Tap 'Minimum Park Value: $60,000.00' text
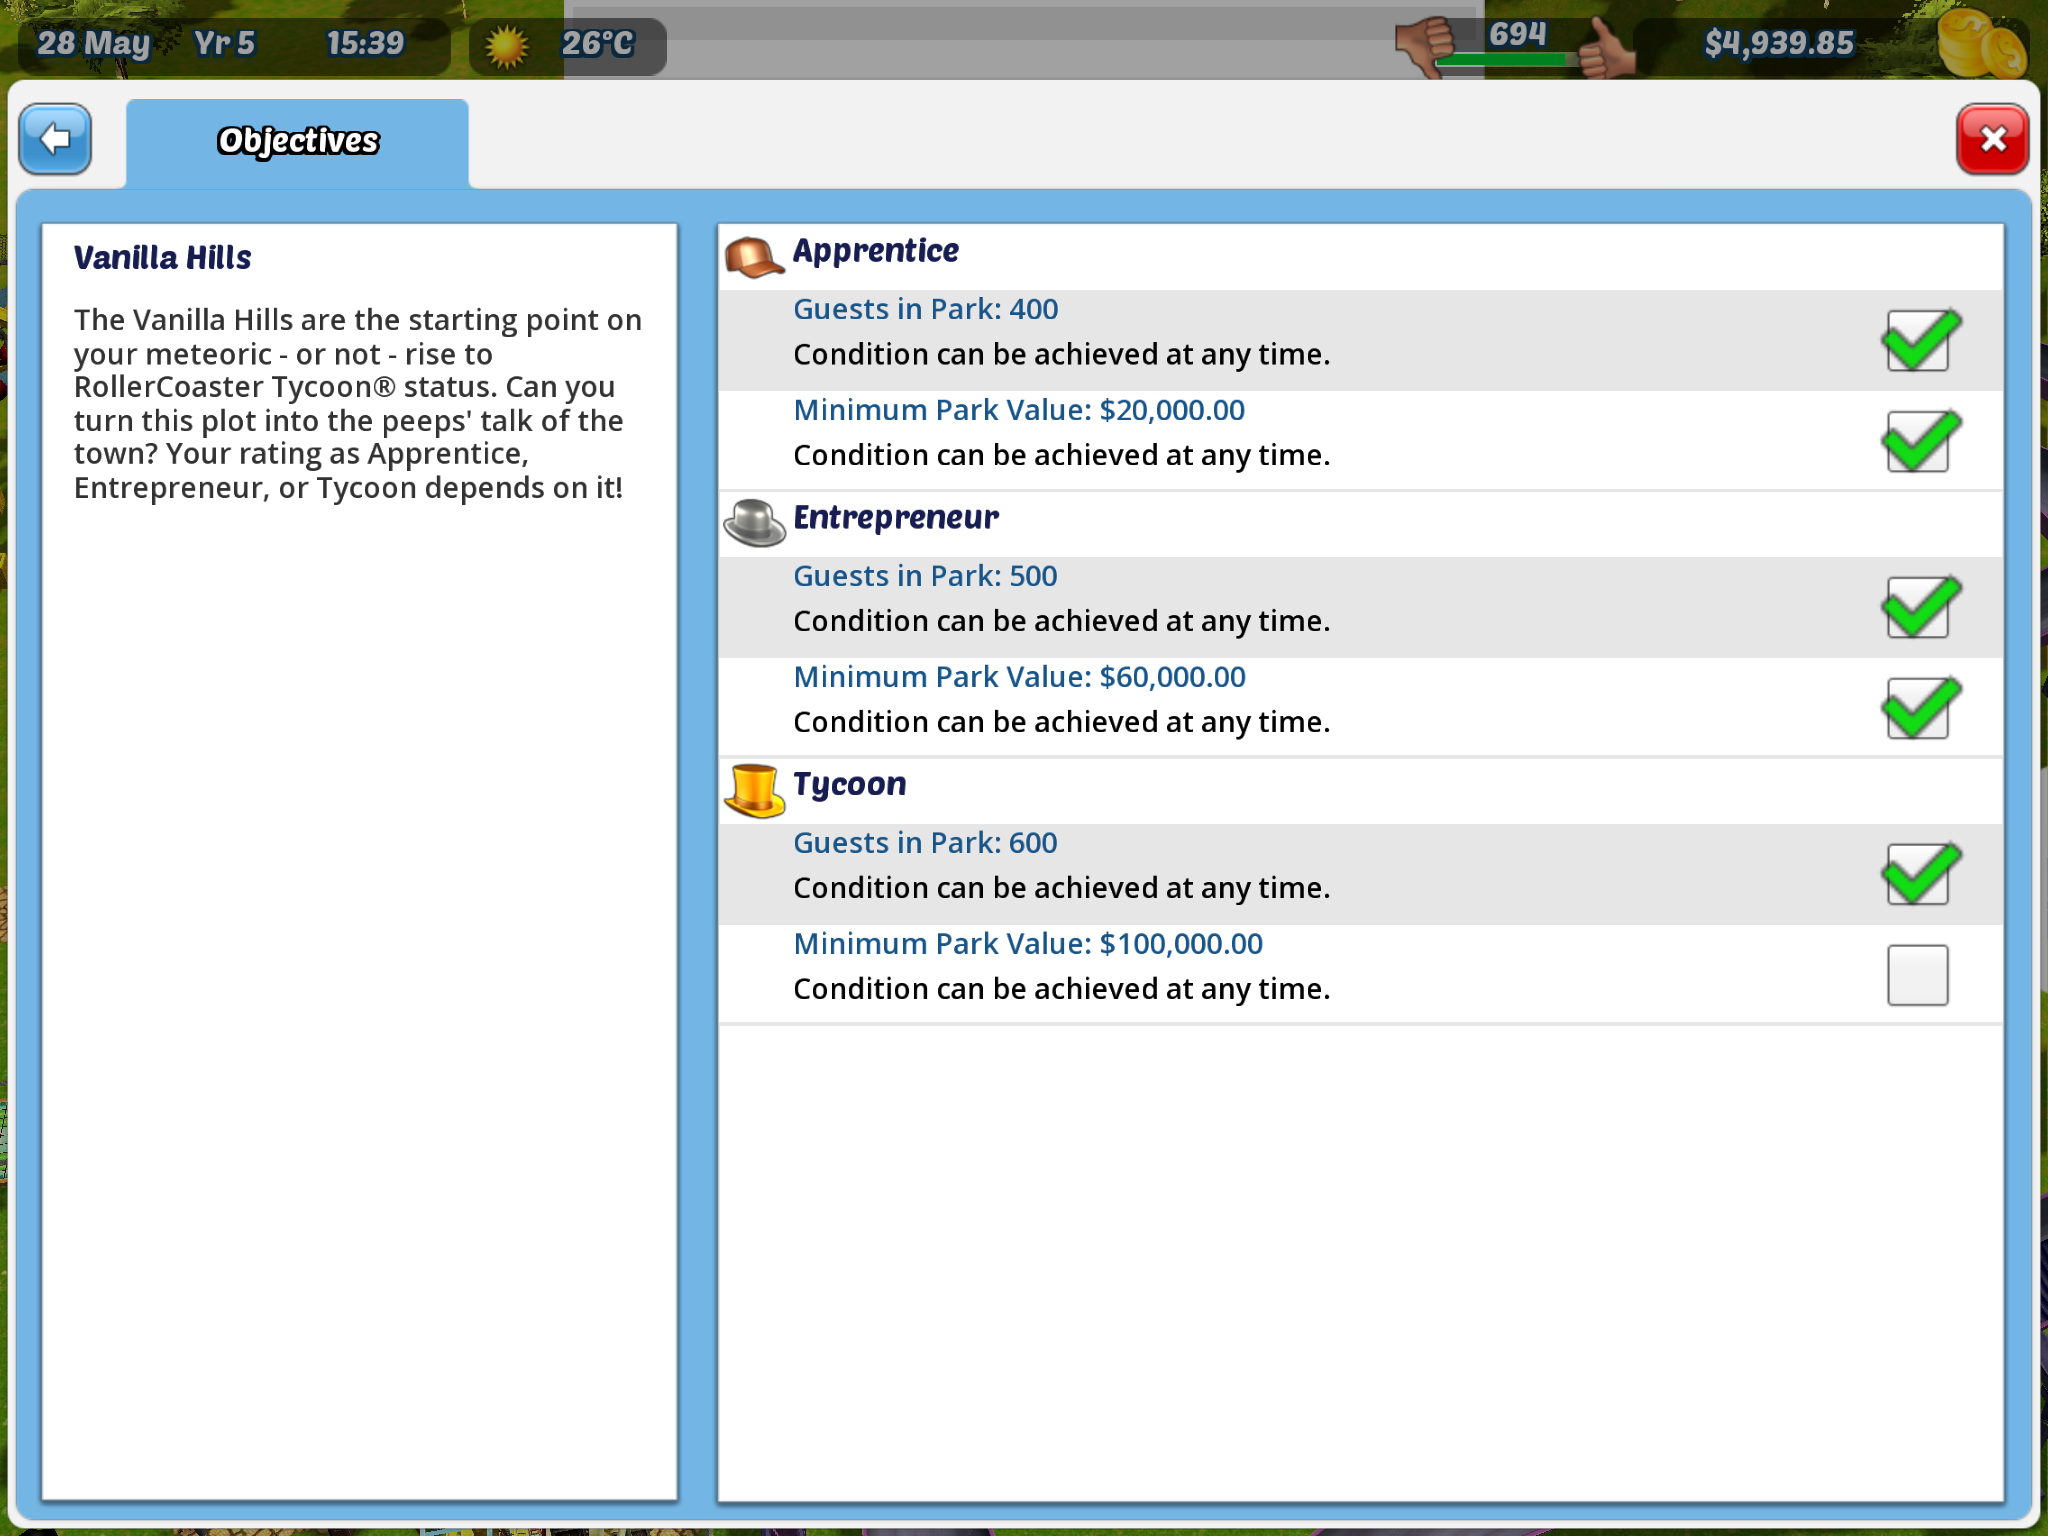The height and width of the screenshot is (1536, 2048). click(1019, 677)
